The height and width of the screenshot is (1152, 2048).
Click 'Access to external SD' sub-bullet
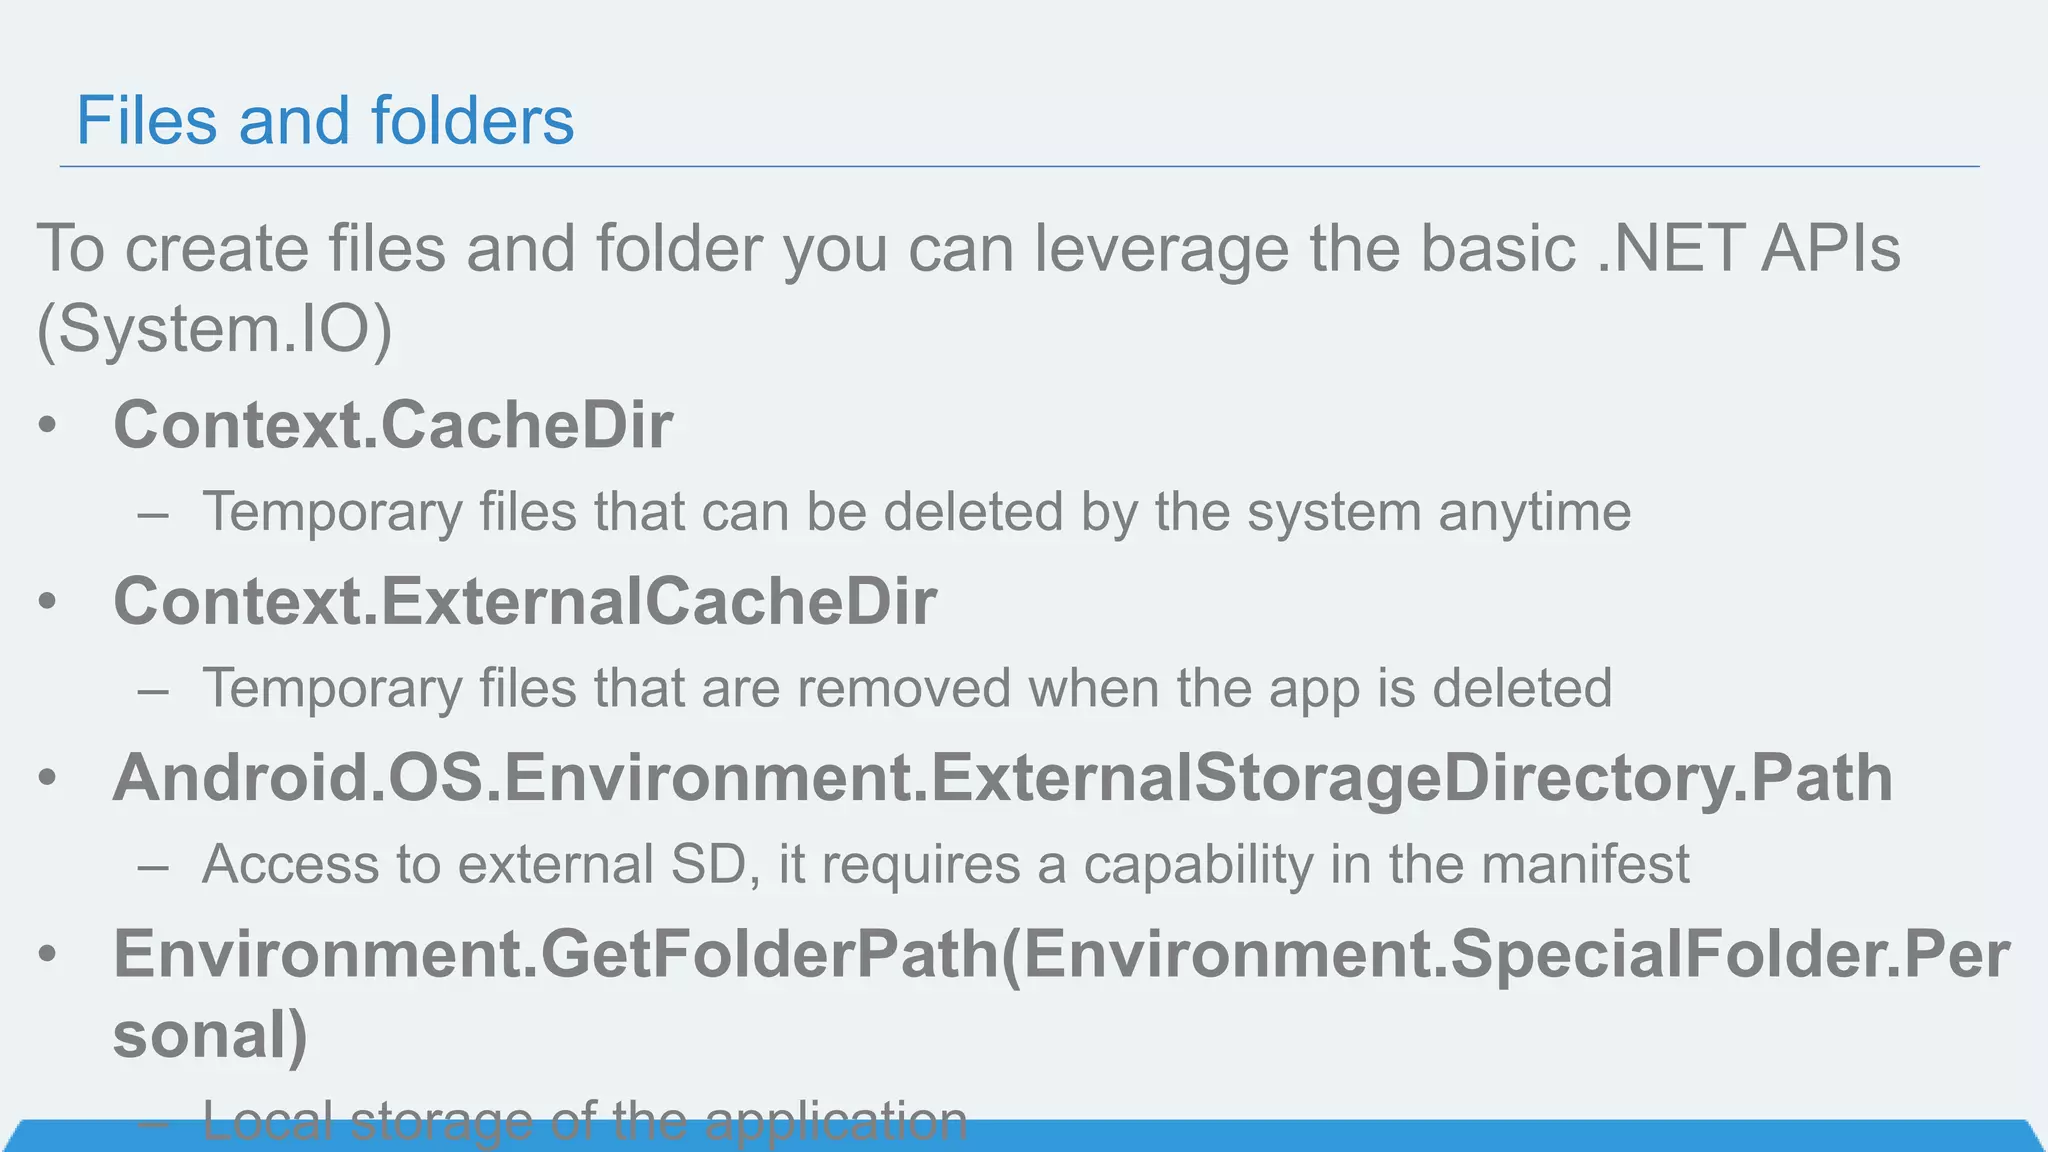(x=945, y=864)
